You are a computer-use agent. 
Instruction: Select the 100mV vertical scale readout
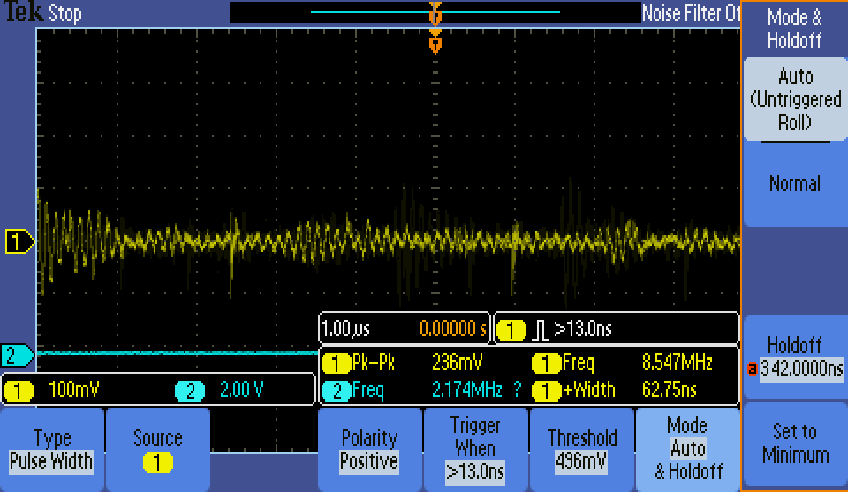74,389
